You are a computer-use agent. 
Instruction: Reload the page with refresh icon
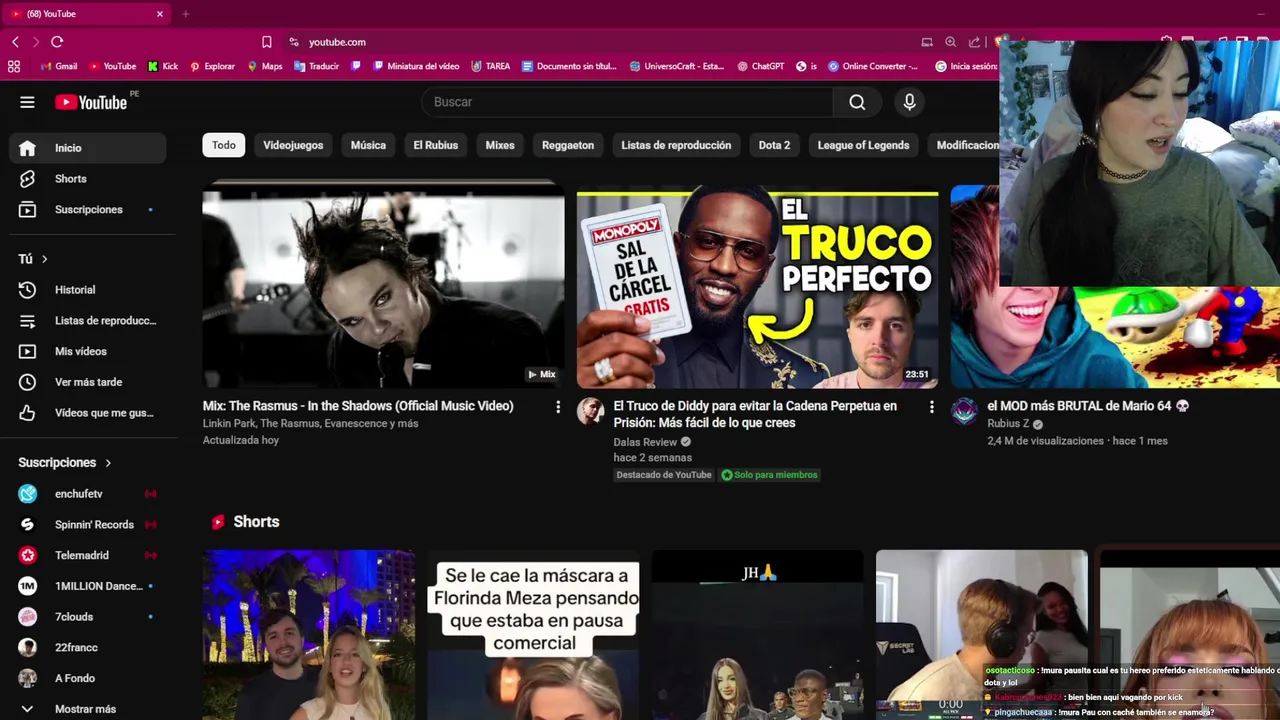coord(57,42)
